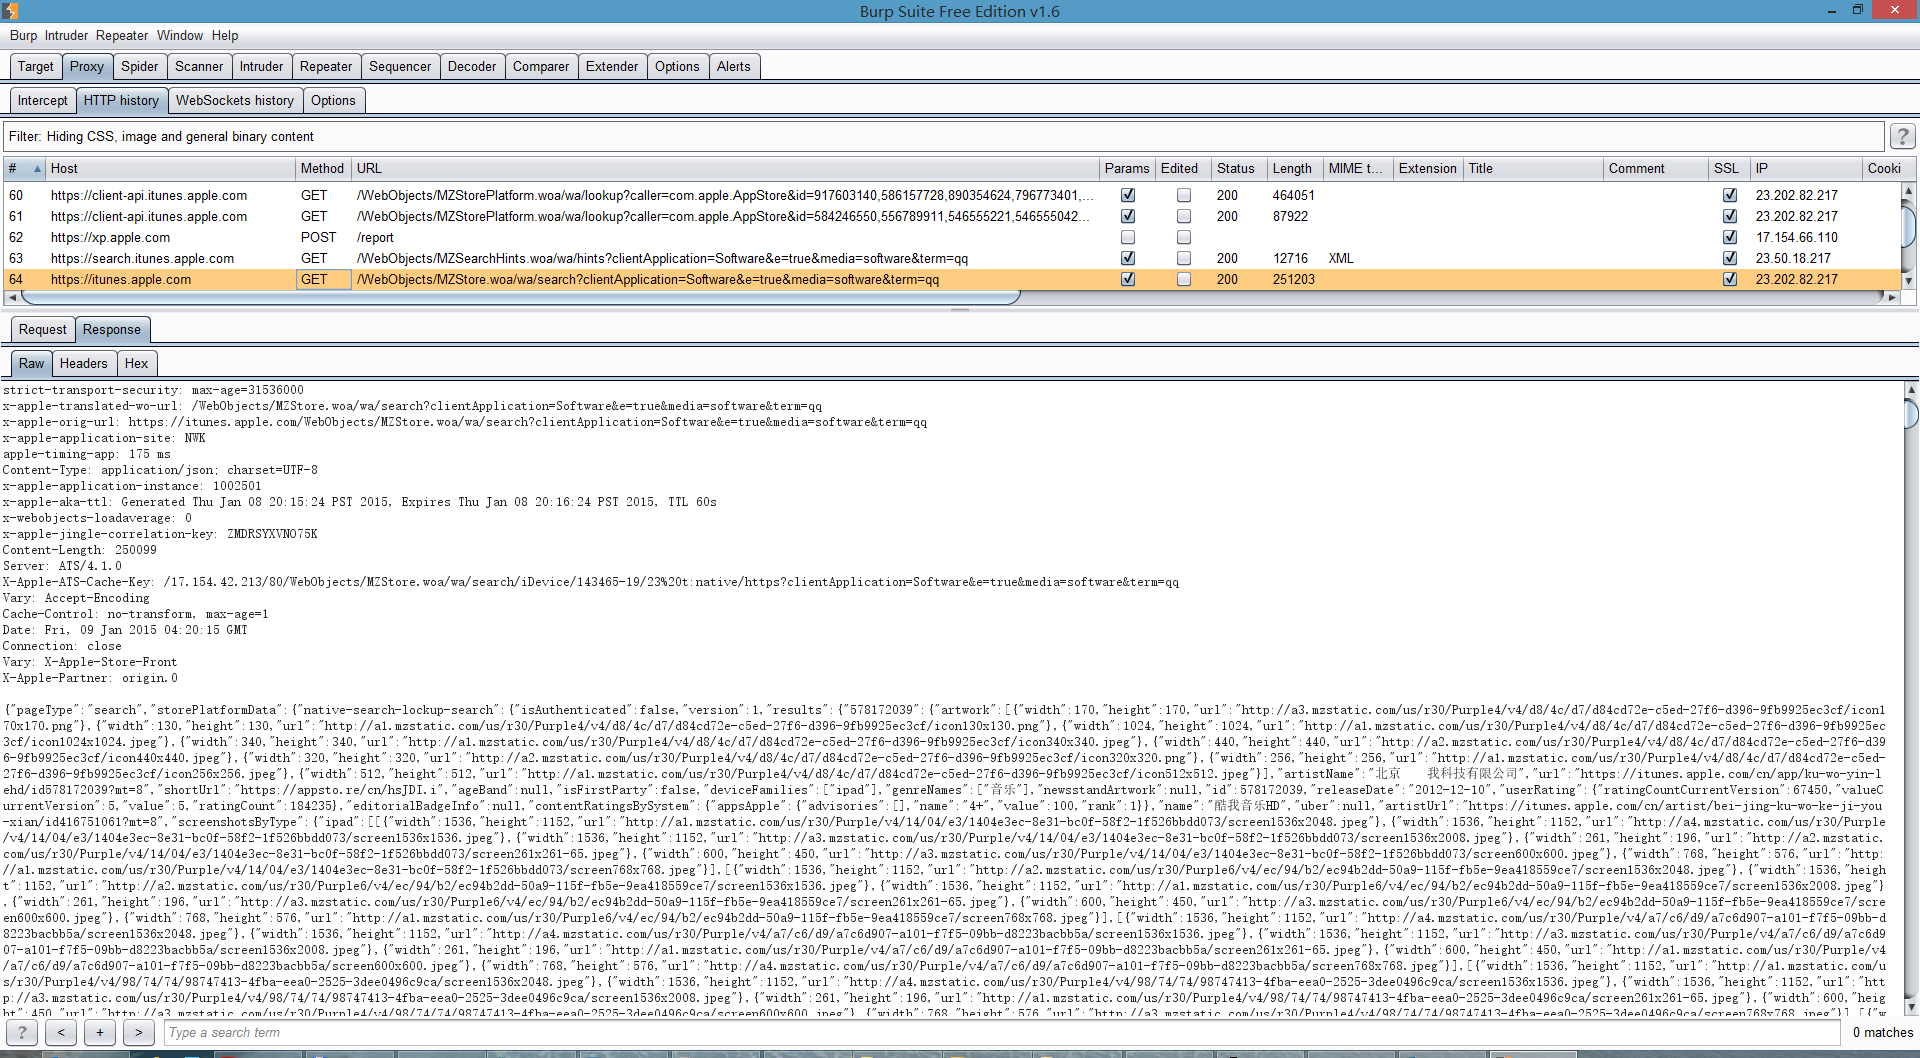This screenshot has width=1920, height=1058.
Task: Click XML MIME type in row 63
Action: coord(1341,259)
